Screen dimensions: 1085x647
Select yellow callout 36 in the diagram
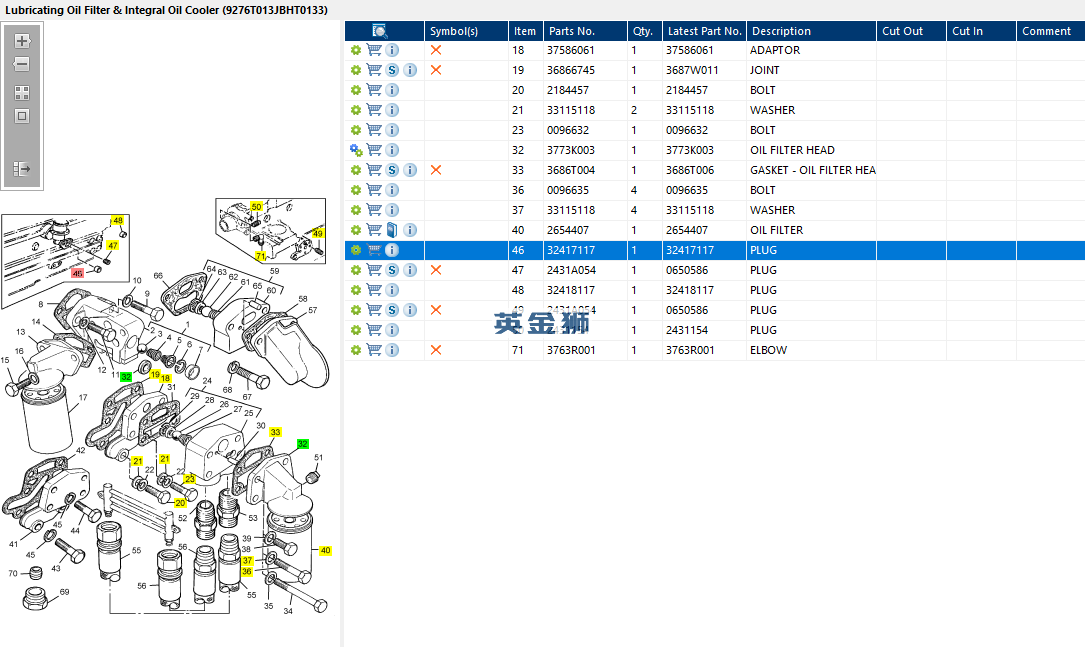click(246, 572)
